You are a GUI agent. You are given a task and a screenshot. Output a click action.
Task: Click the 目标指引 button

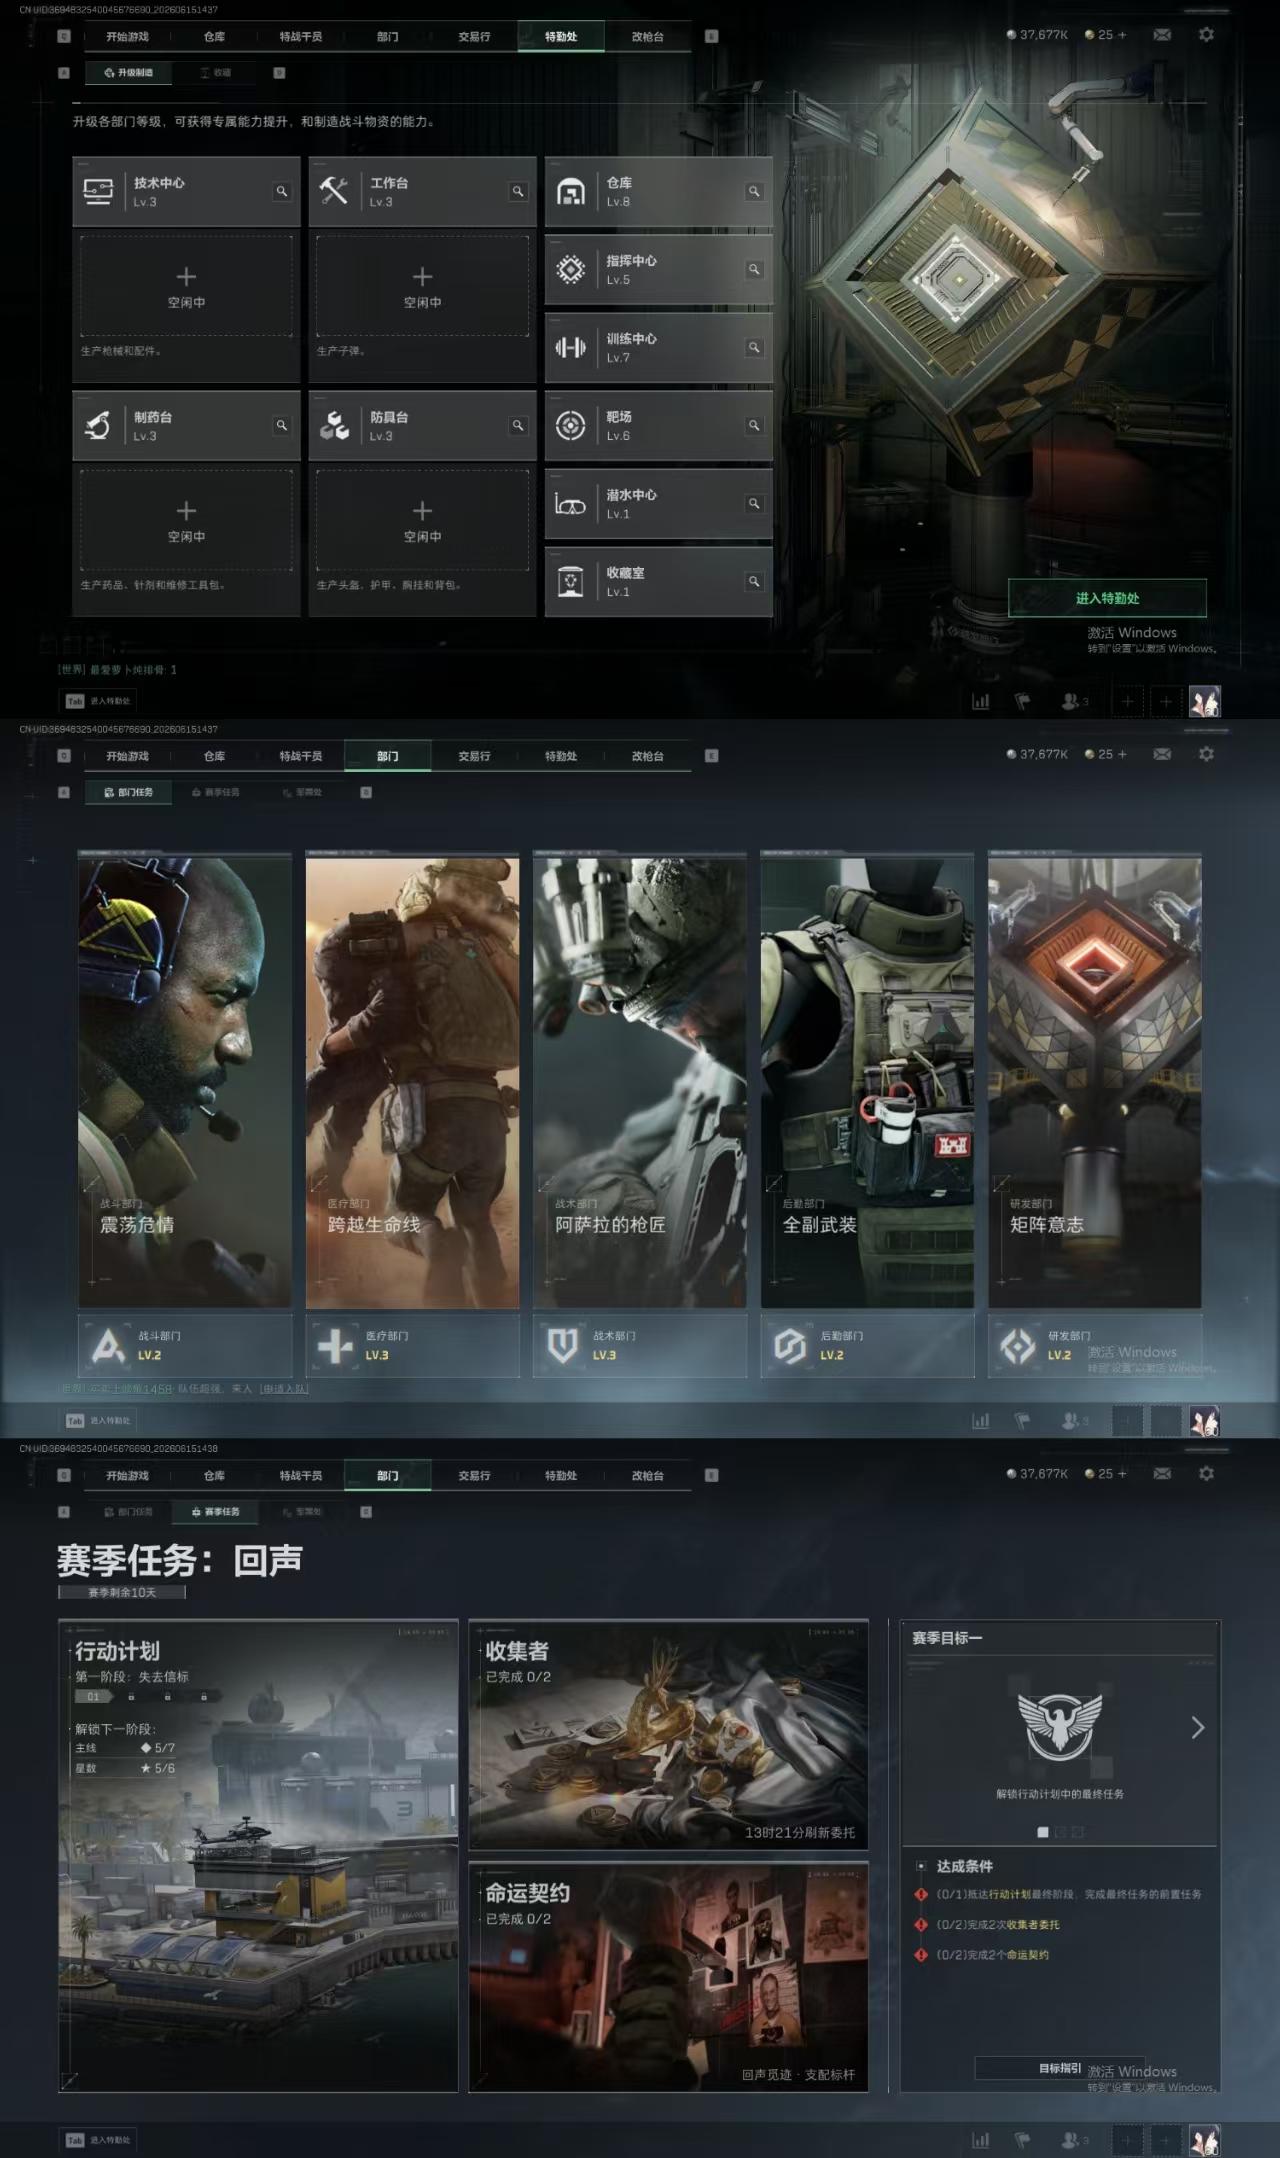coord(1059,2068)
